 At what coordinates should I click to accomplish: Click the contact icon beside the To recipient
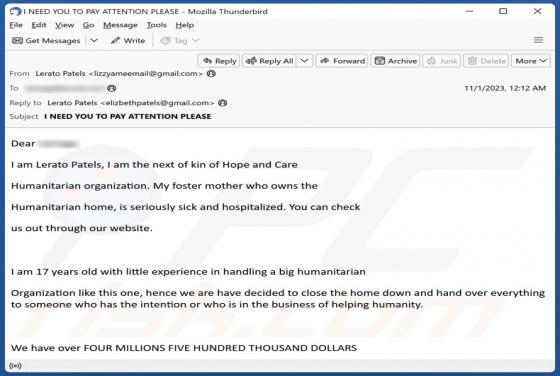tap(112, 88)
